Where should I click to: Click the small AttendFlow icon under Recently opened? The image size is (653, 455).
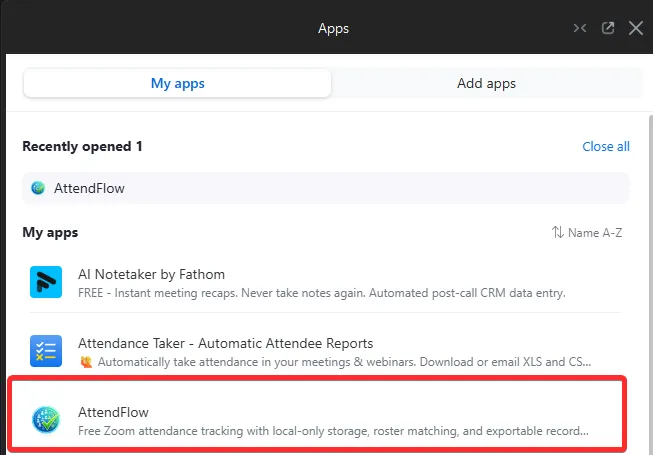pos(38,188)
